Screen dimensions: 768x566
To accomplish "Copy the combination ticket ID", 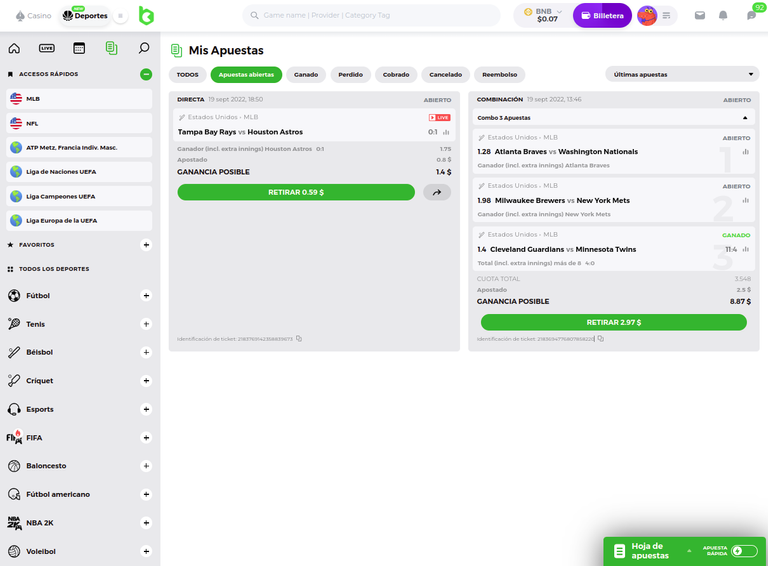I will (601, 338).
